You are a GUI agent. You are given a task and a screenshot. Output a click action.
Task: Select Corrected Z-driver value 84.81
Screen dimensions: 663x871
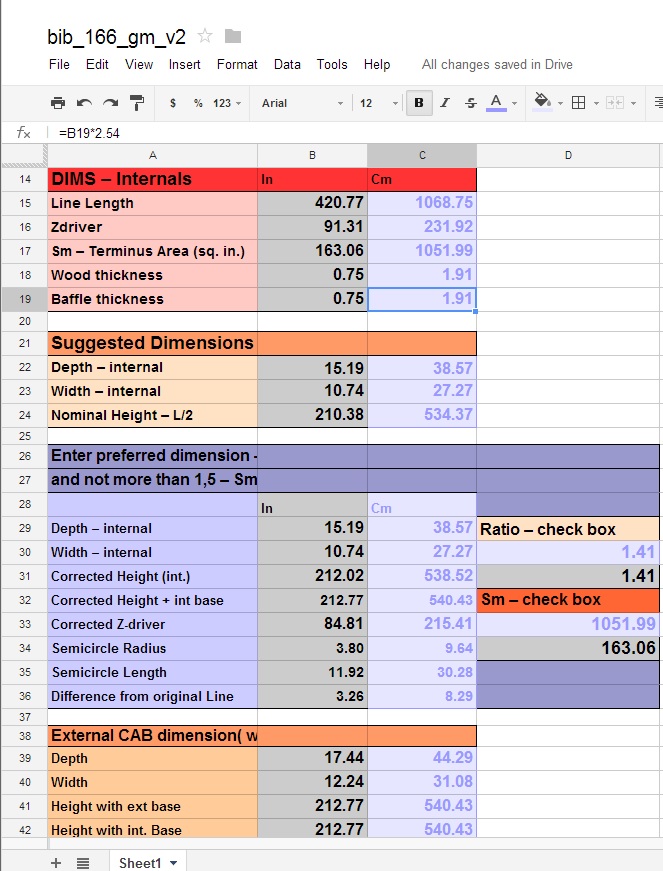click(x=312, y=624)
